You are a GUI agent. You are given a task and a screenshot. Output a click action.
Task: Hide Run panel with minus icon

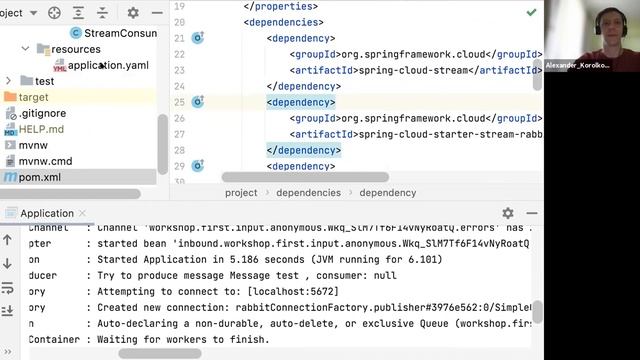coord(532,213)
